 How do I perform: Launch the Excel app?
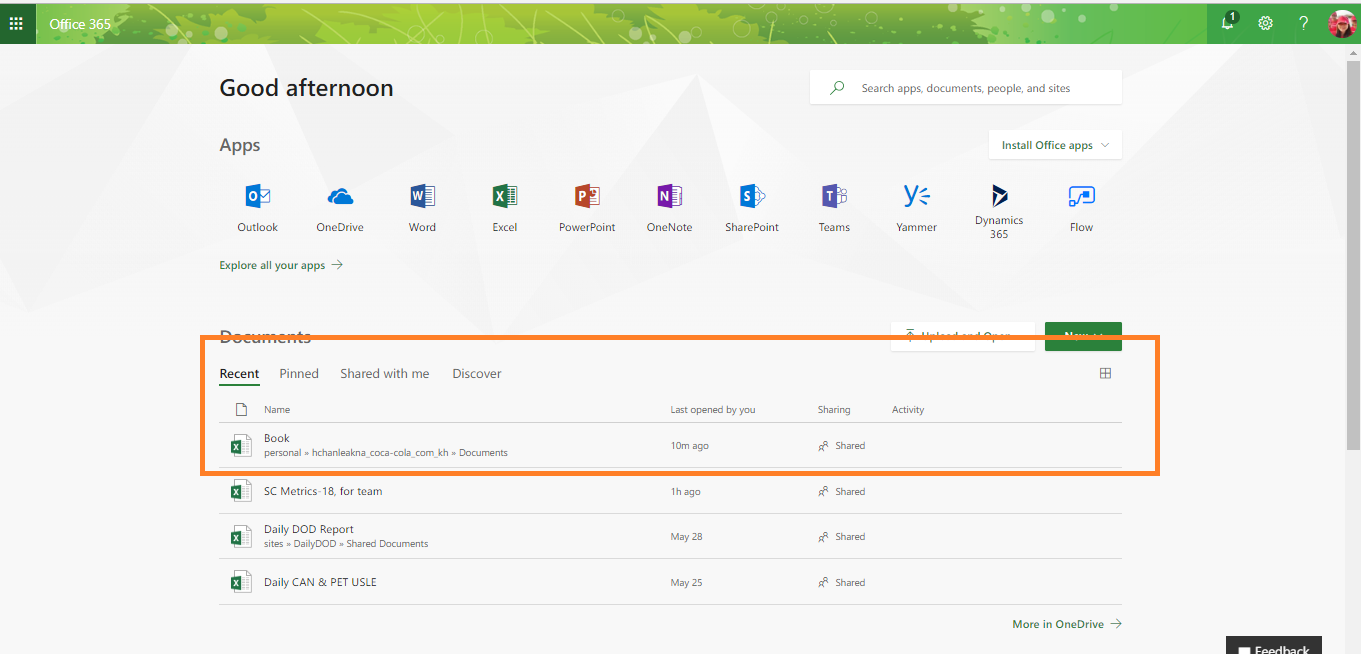(505, 208)
